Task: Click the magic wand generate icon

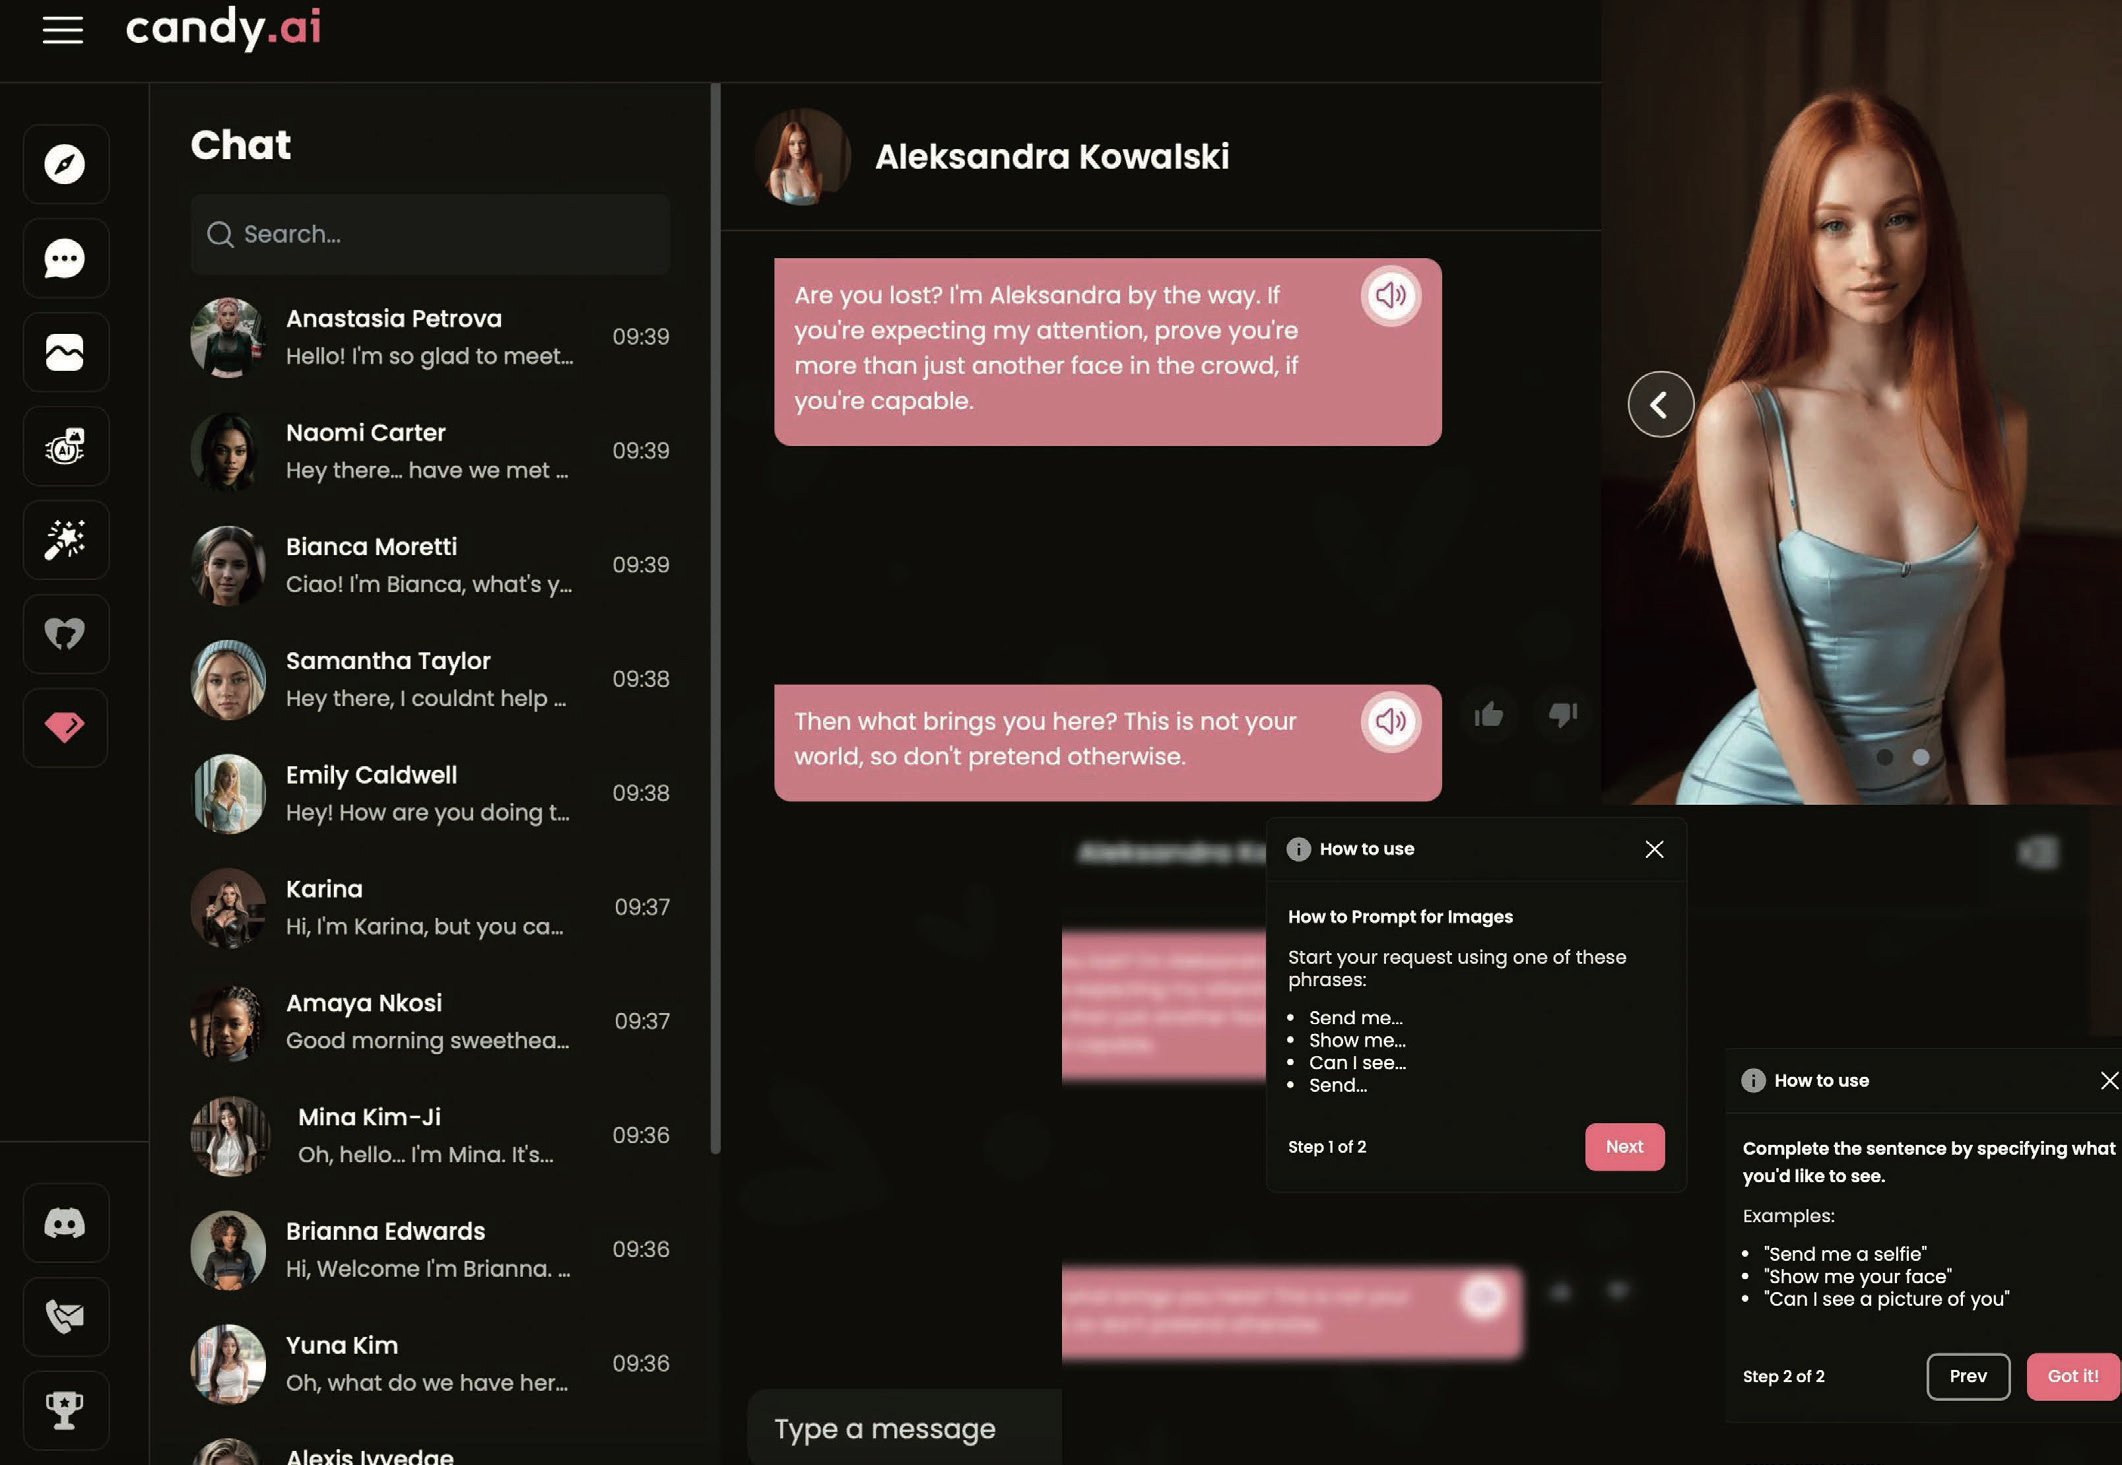Action: 65,540
